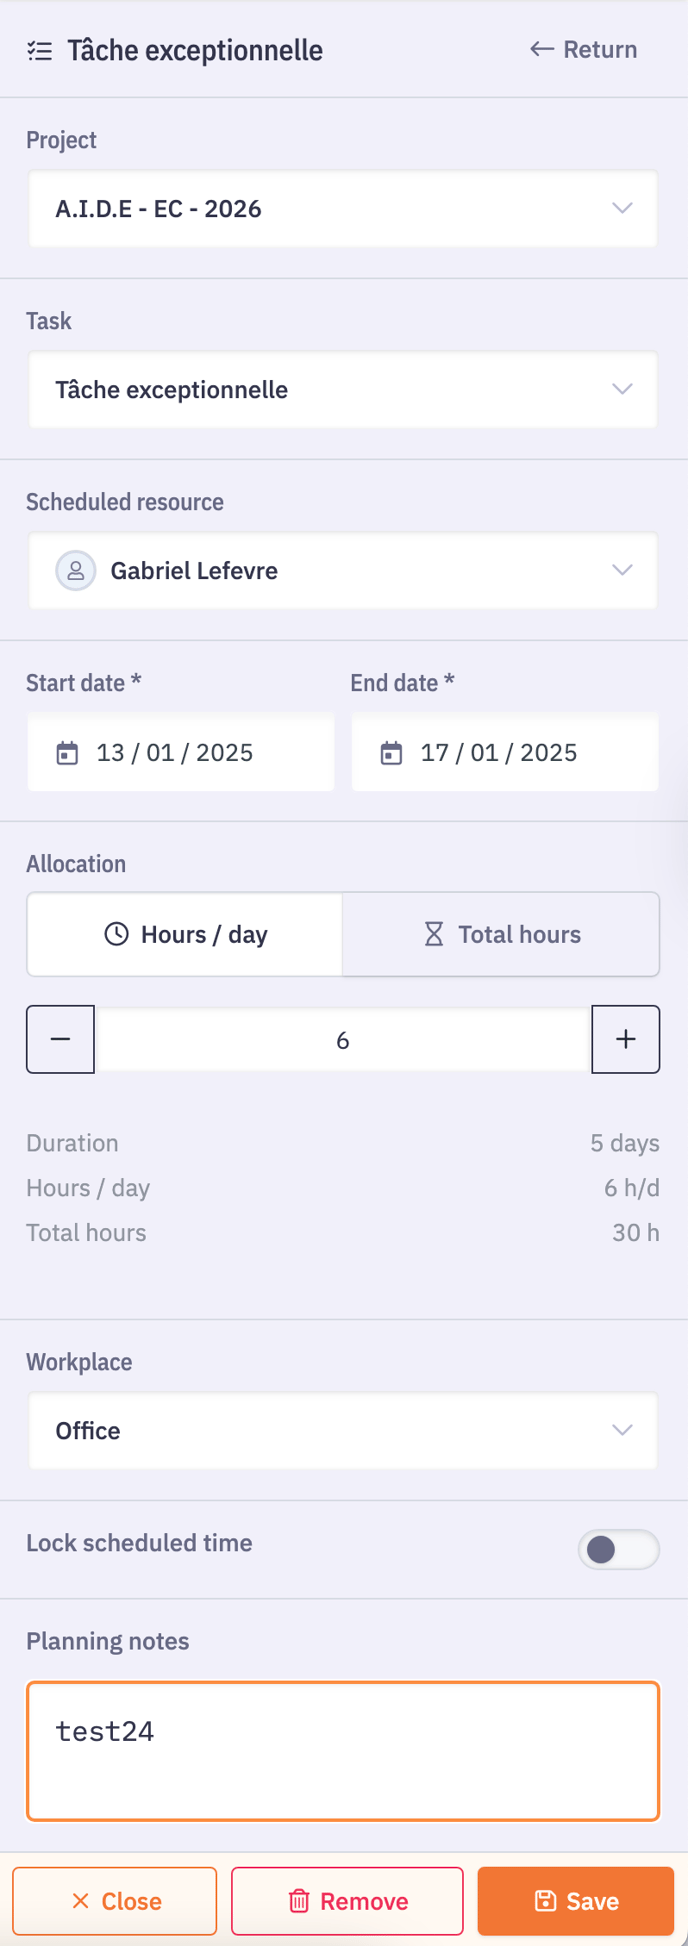Screen dimensions: 688x1946
Task: Click the Return arrow link
Action: (583, 50)
